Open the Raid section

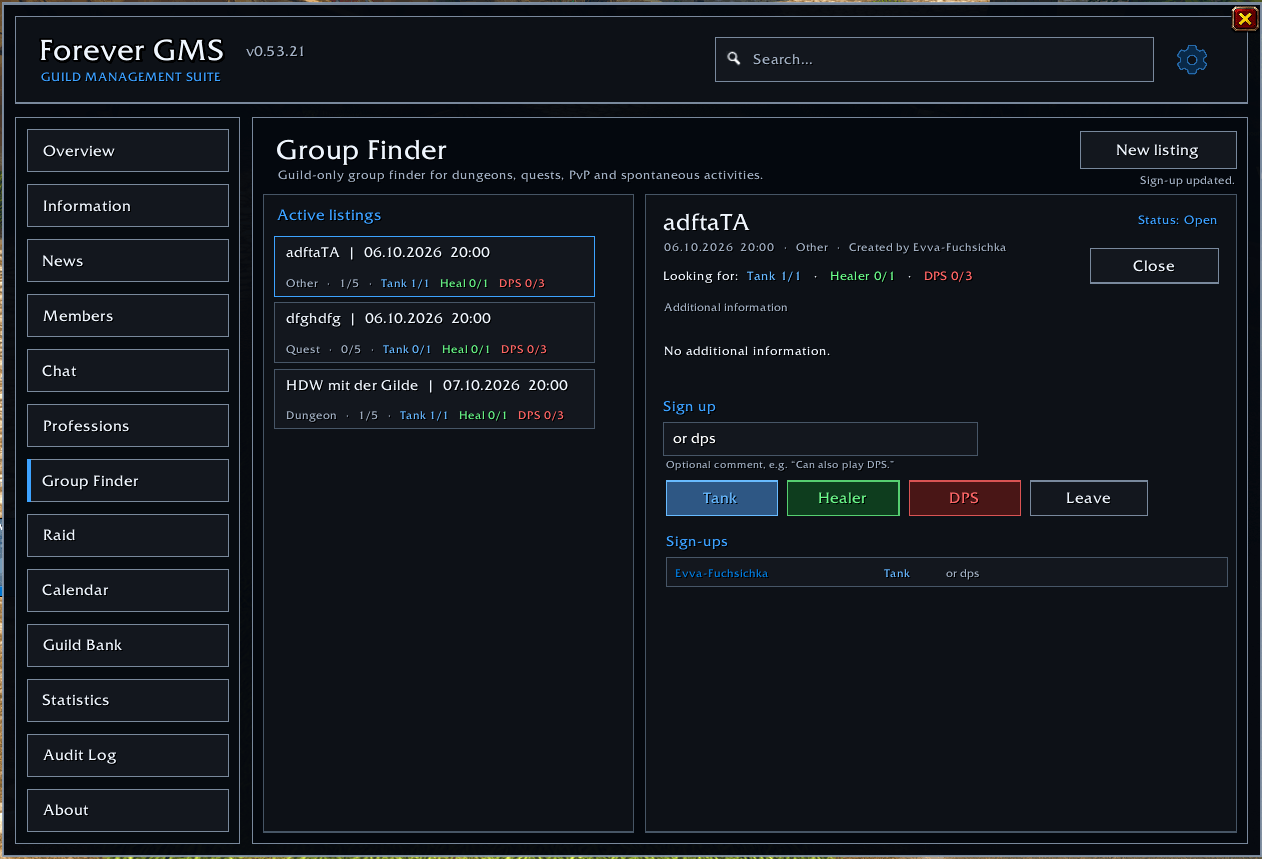click(x=128, y=535)
